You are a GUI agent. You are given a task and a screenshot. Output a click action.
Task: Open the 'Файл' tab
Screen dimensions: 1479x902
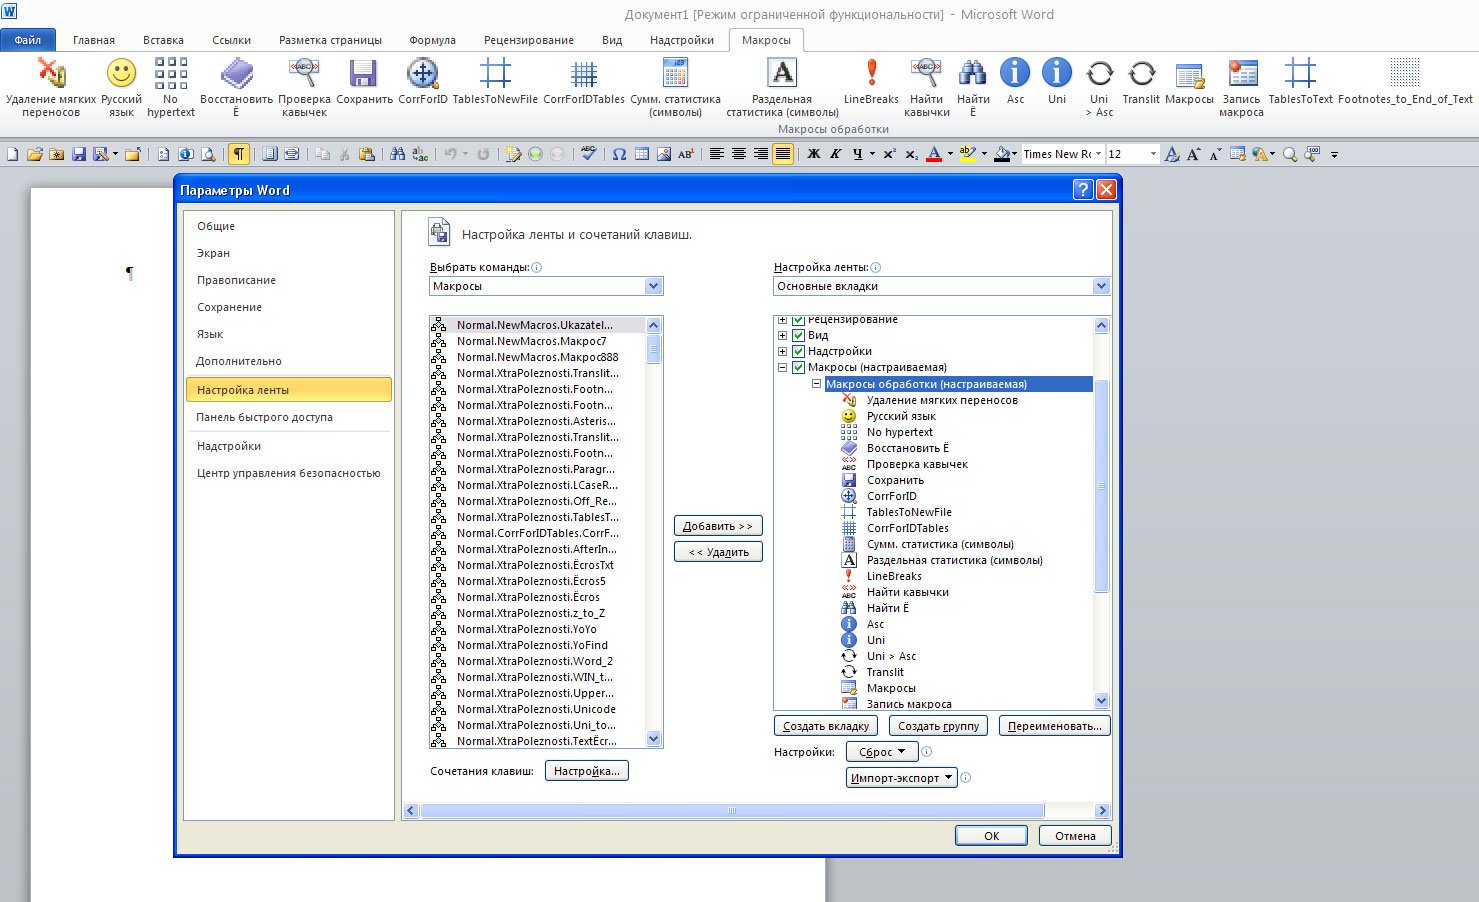(28, 40)
